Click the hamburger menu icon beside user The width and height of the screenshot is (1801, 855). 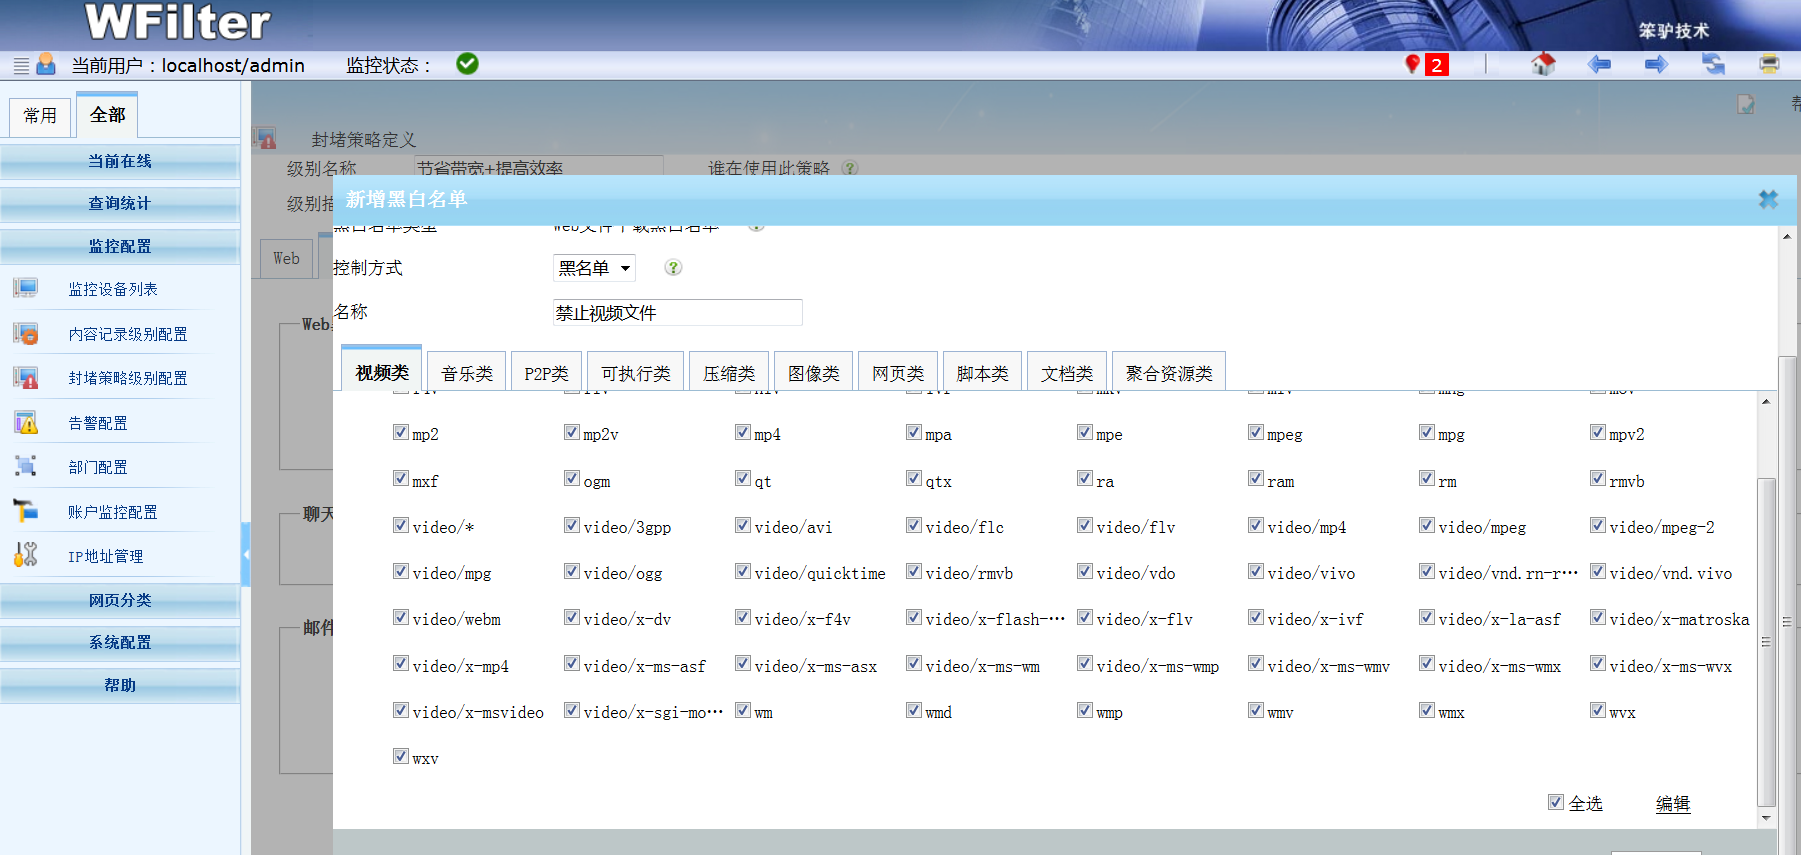pyautogui.click(x=21, y=66)
